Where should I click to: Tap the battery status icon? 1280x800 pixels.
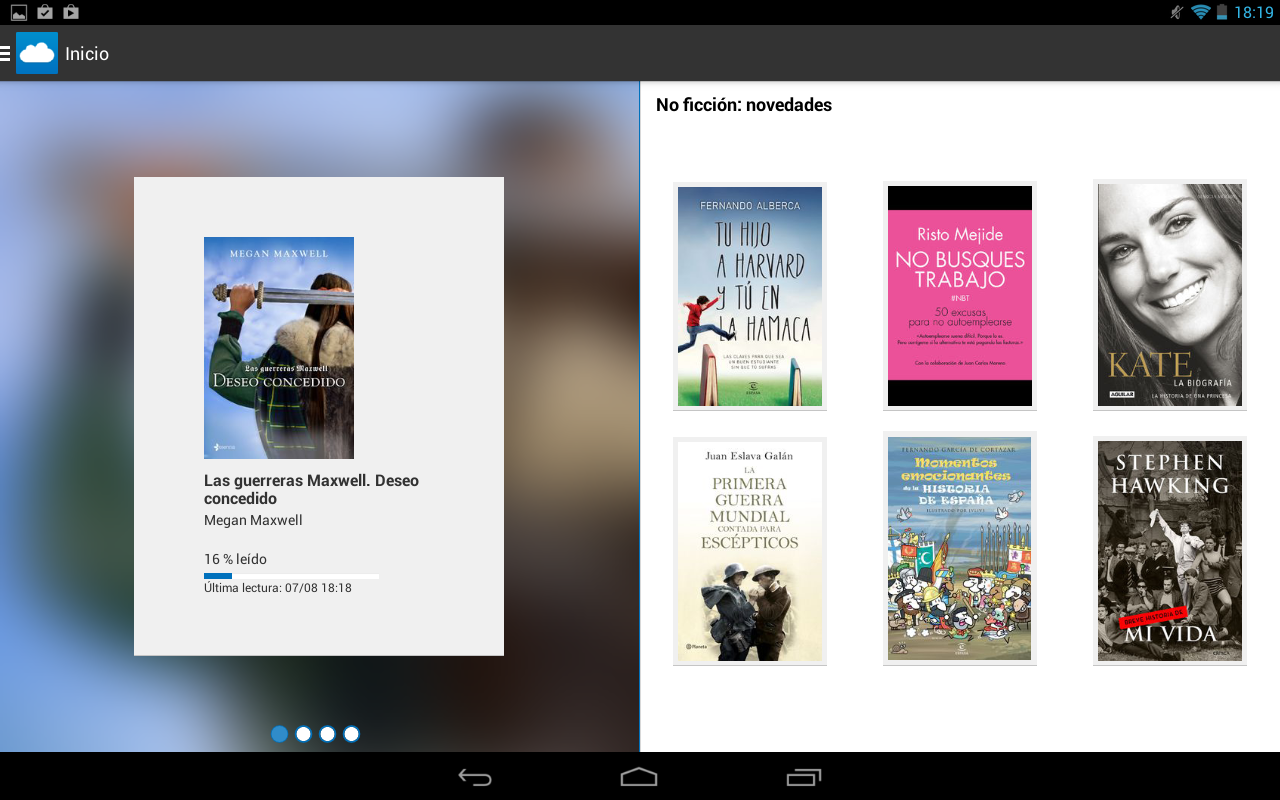(x=1222, y=12)
